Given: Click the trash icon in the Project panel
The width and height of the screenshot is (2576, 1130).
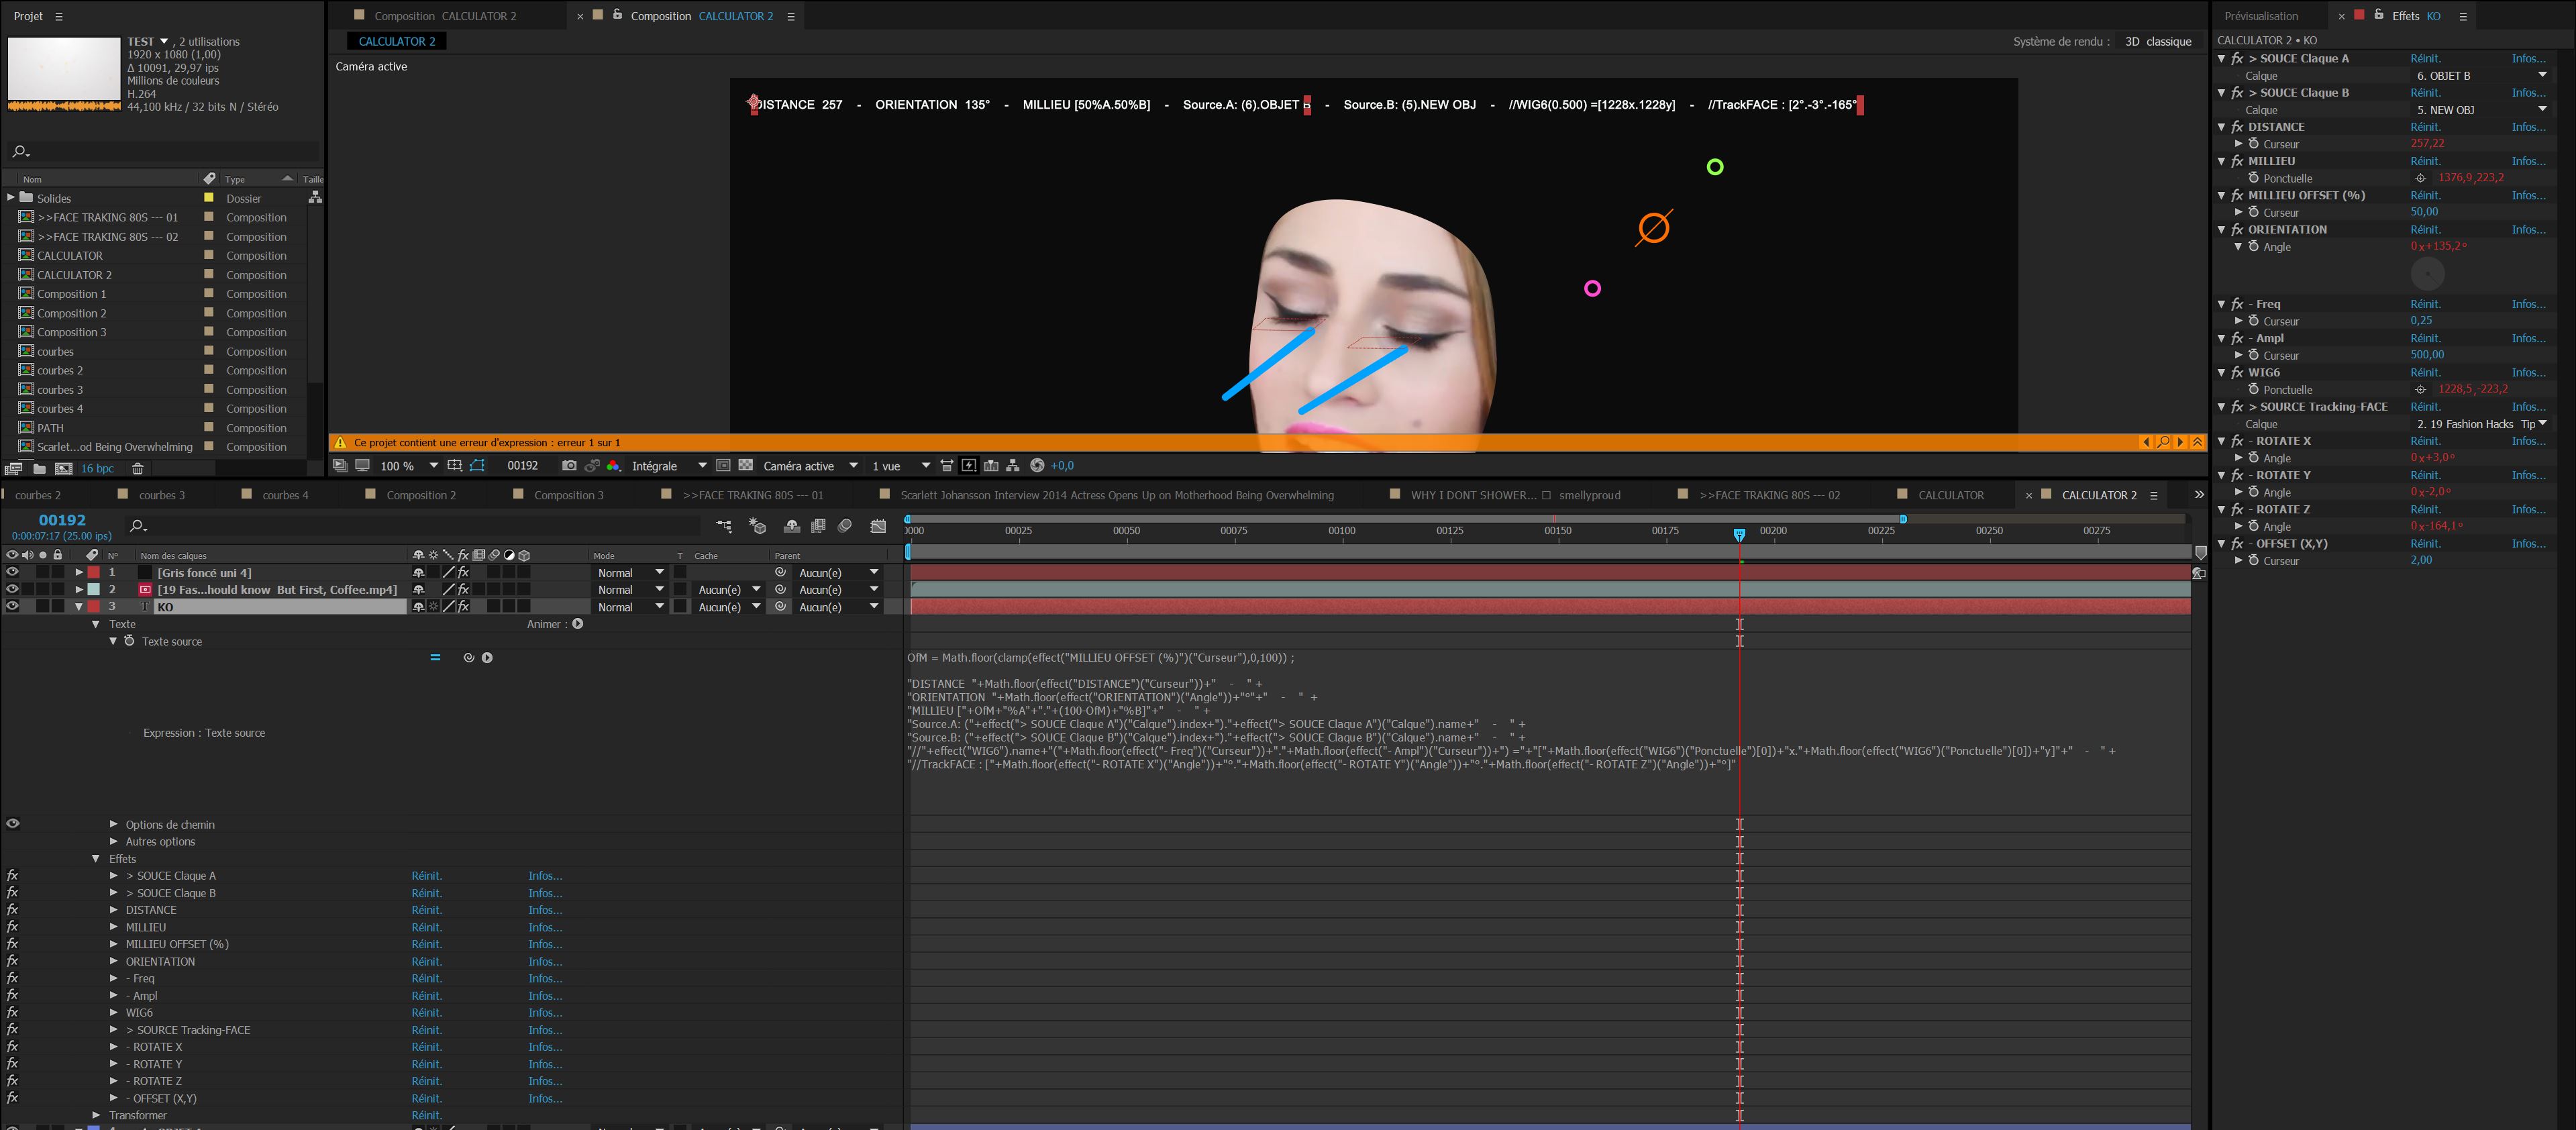Looking at the screenshot, I should point(138,469).
